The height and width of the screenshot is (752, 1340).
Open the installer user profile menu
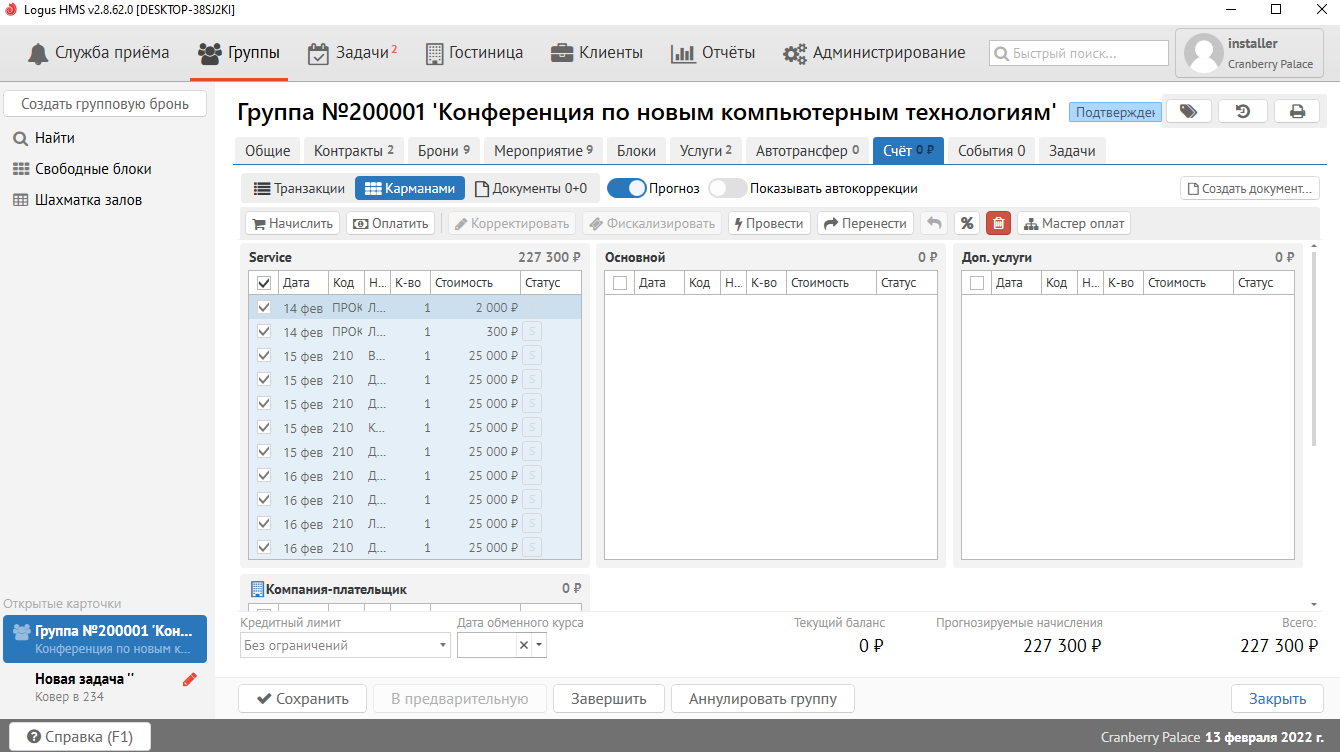click(1250, 53)
